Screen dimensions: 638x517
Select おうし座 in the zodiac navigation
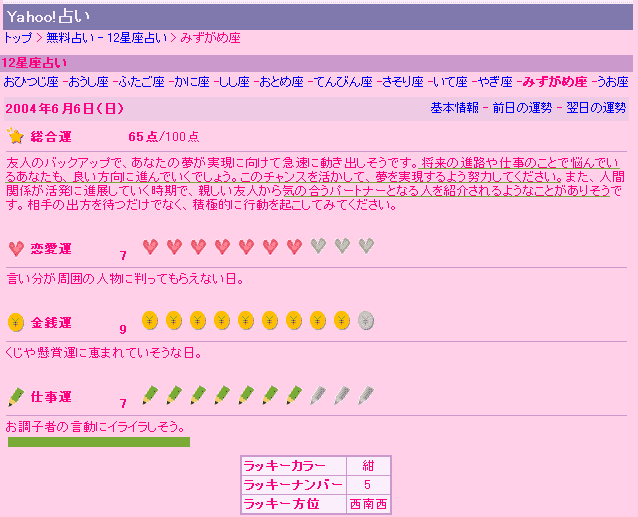coord(88,82)
